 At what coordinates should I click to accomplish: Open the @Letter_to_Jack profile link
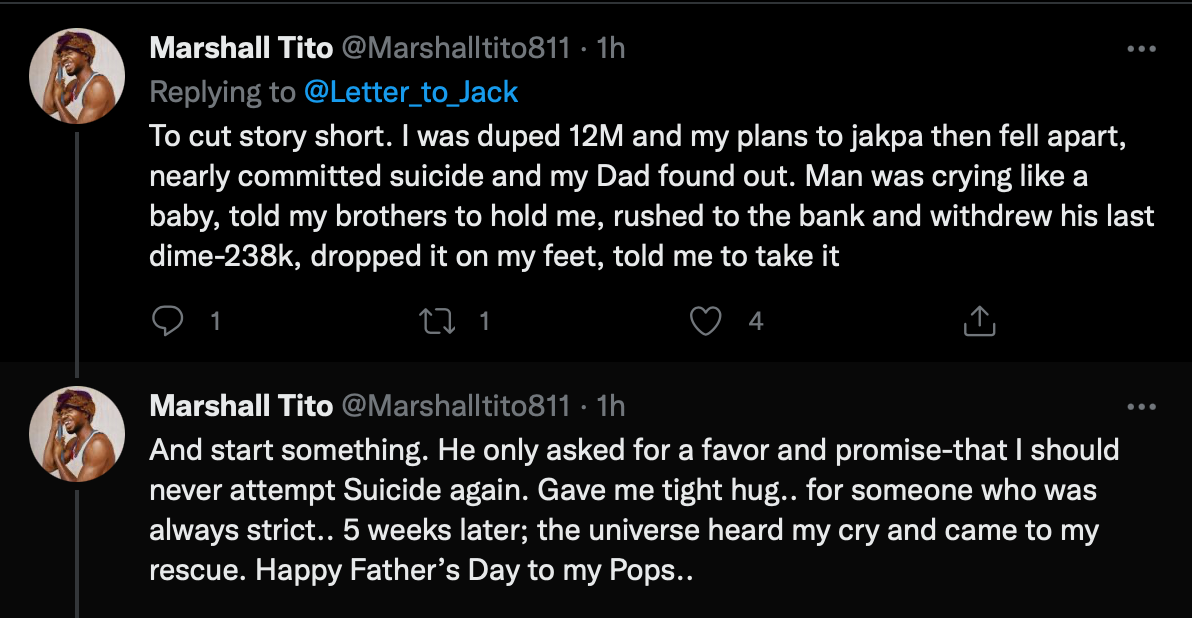coord(411,92)
